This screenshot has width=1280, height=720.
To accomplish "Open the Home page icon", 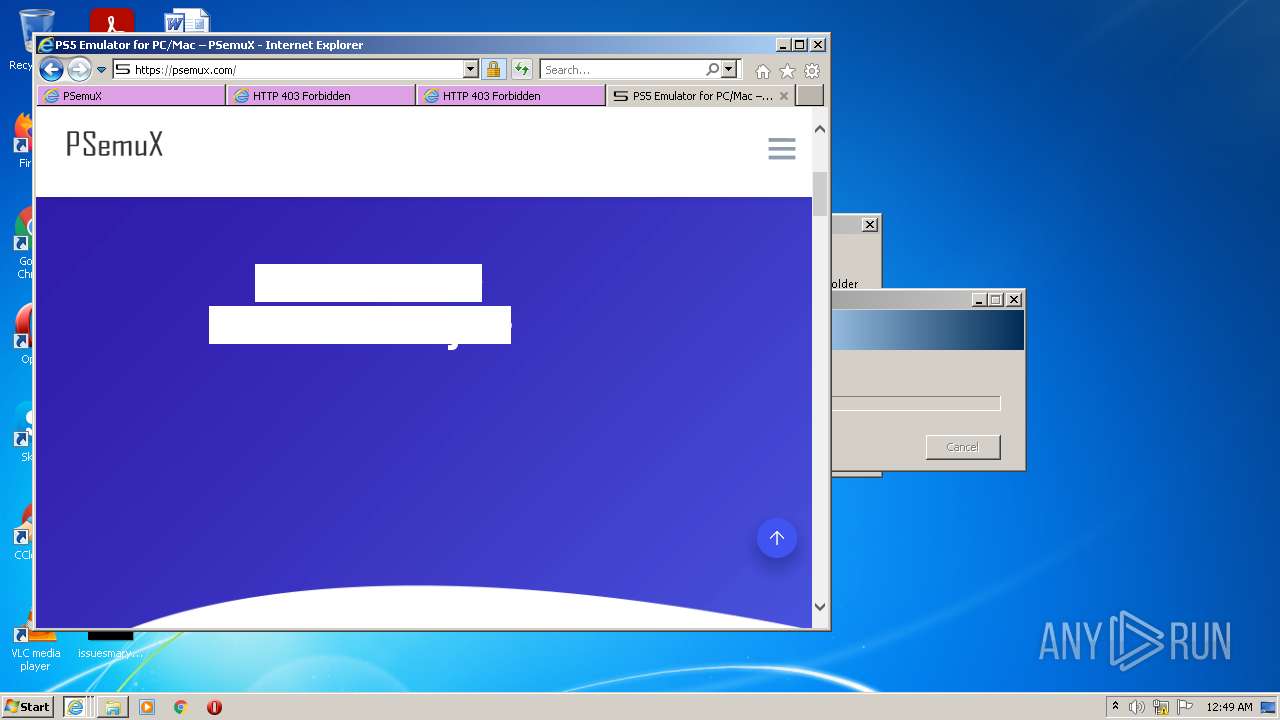I will (763, 71).
